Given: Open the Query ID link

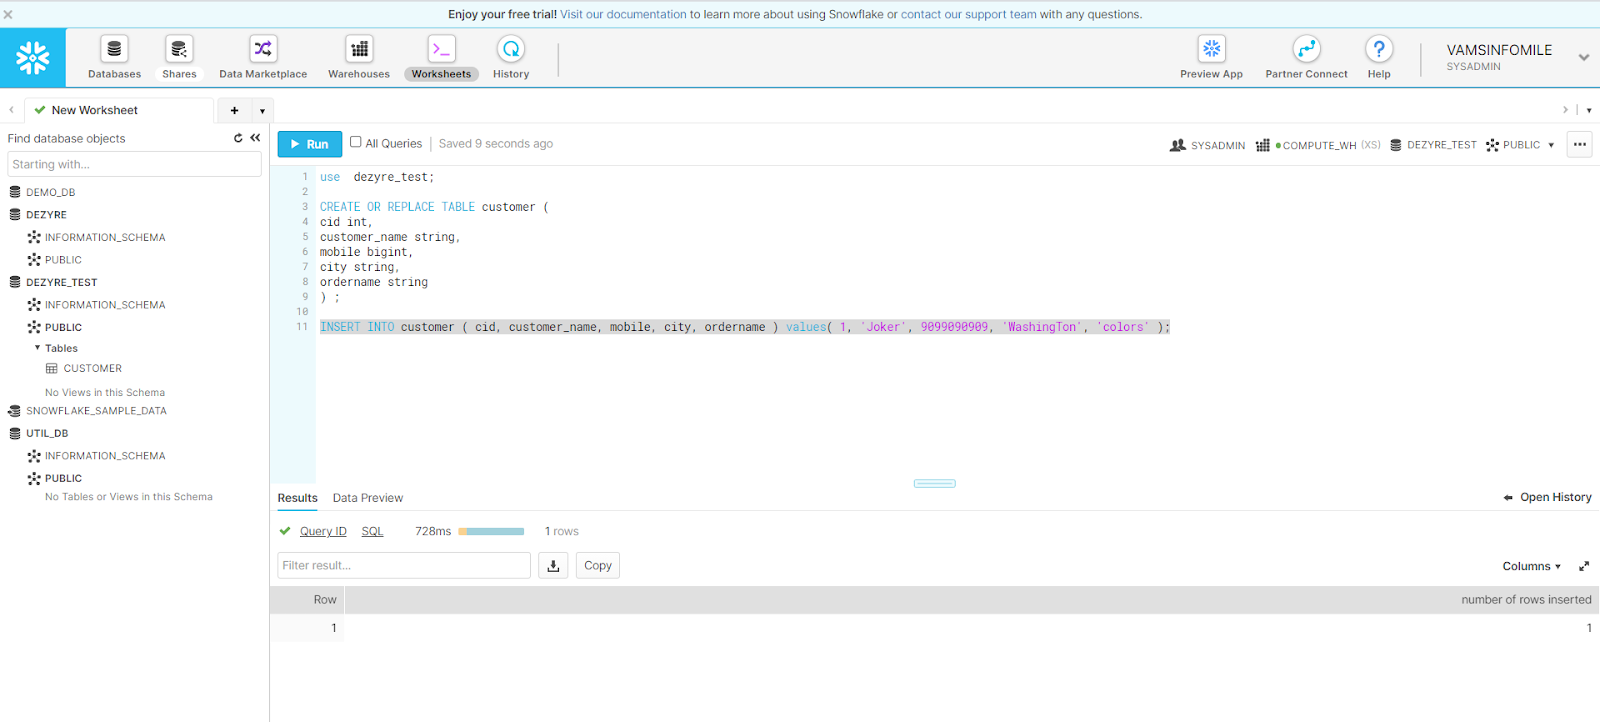Looking at the screenshot, I should [x=323, y=532].
